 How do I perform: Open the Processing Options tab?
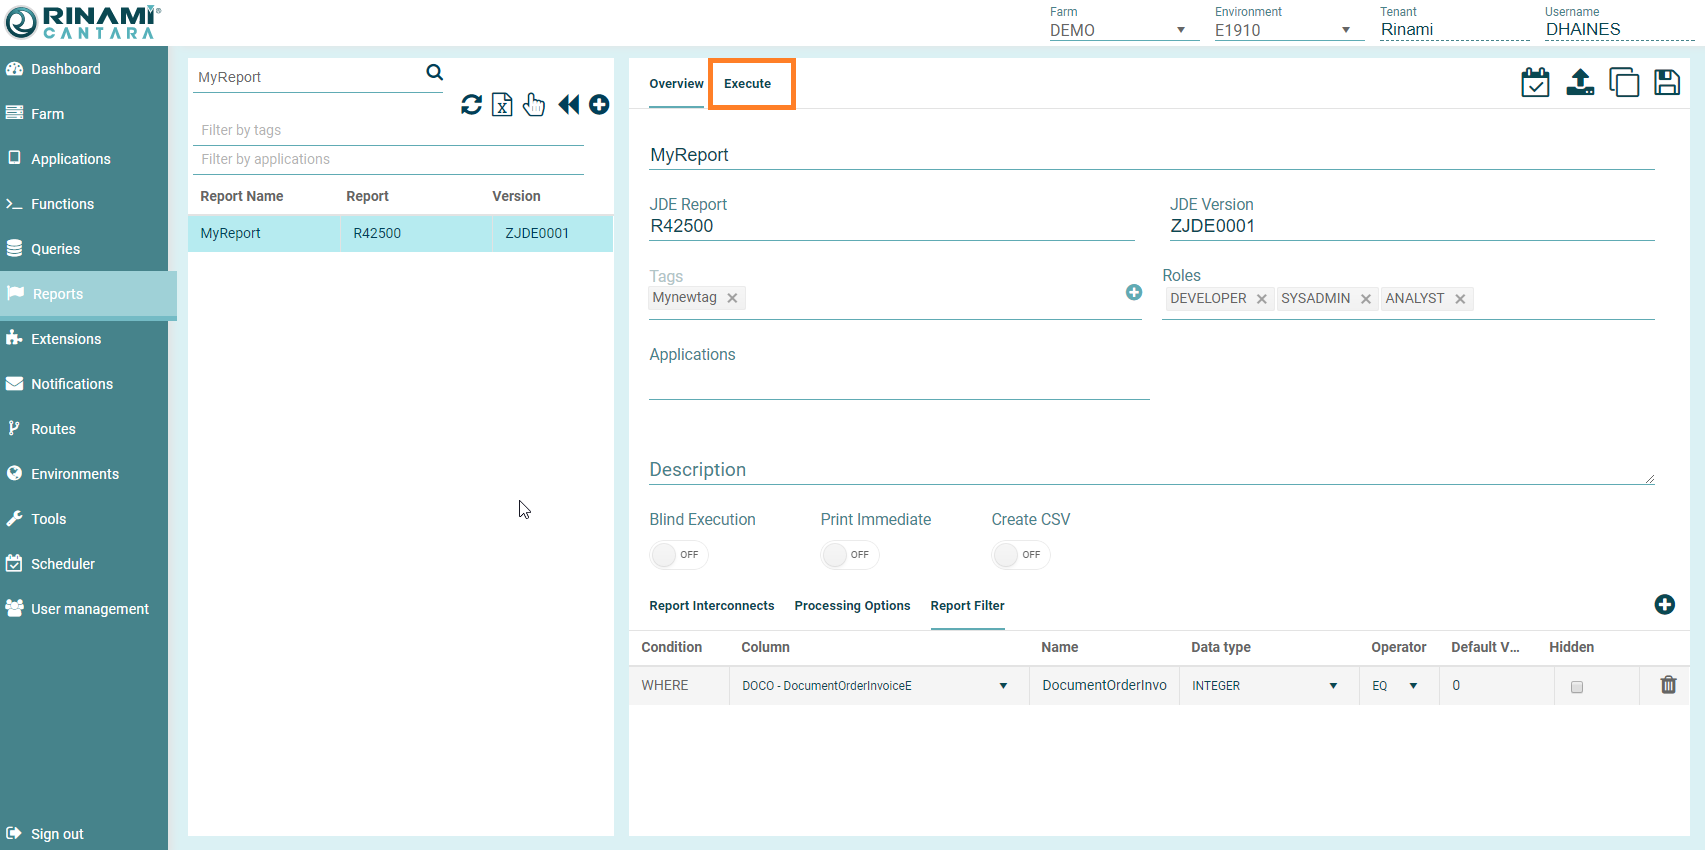click(852, 606)
